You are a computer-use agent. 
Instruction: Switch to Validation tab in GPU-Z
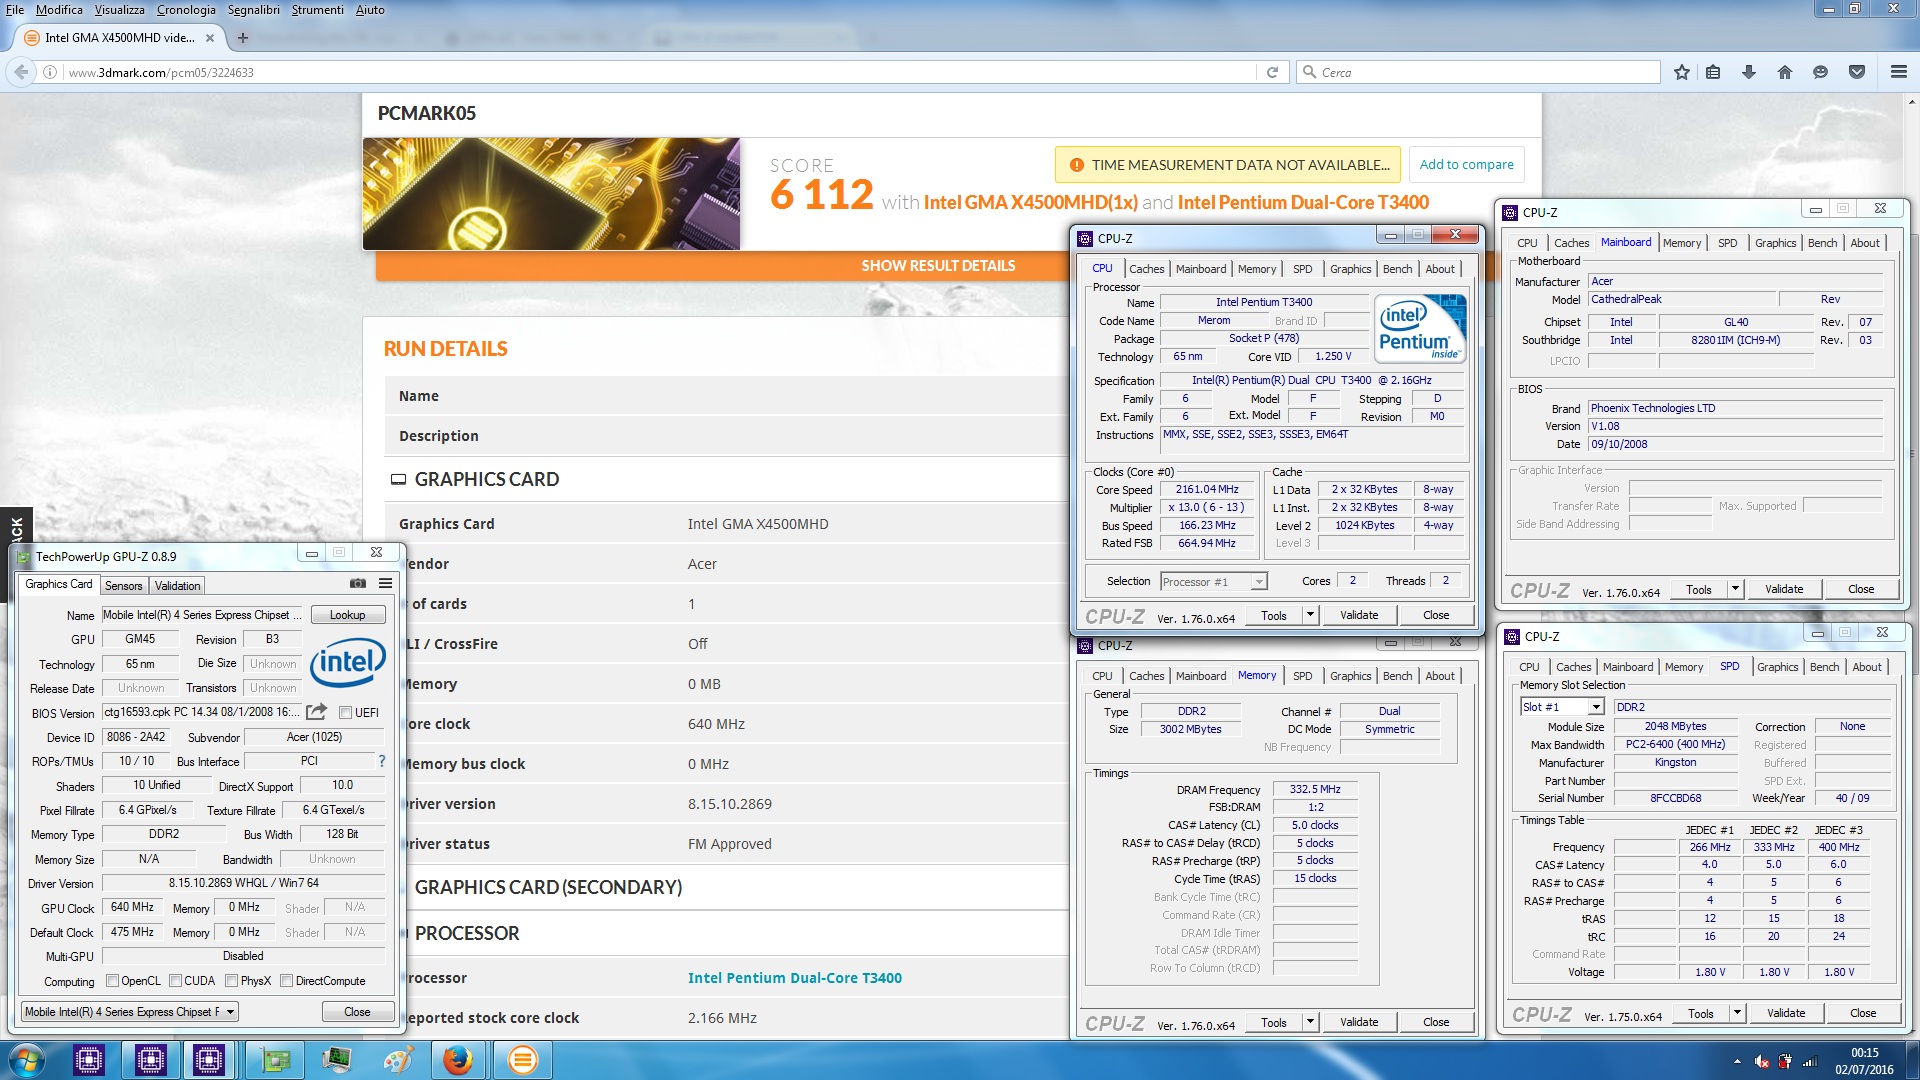[x=178, y=586]
